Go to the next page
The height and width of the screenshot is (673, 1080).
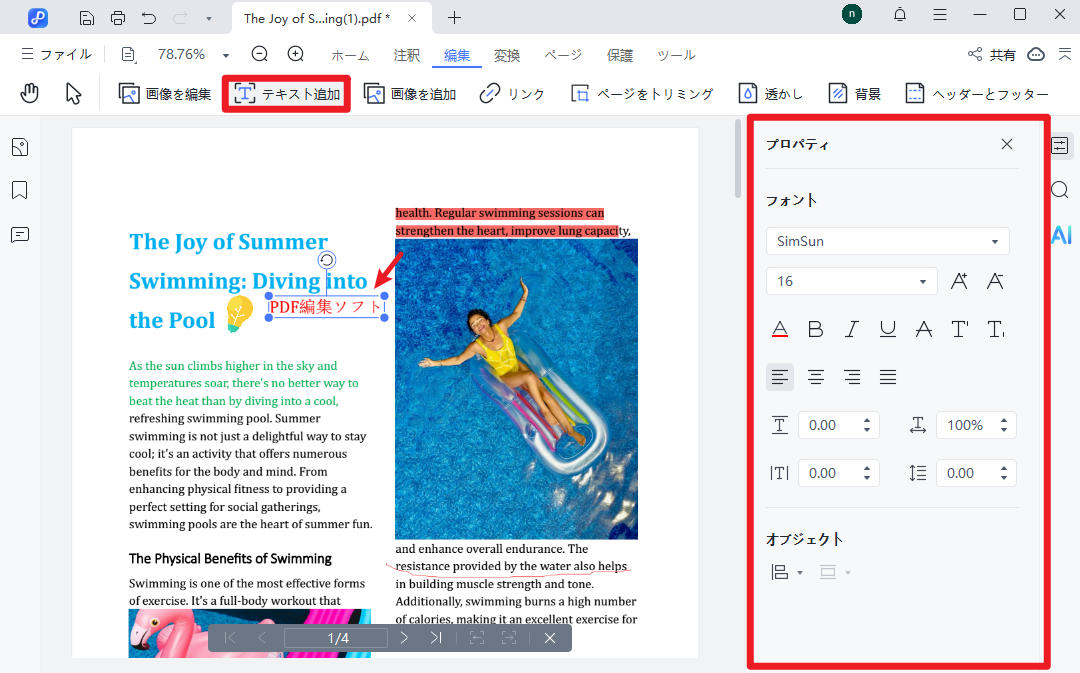[404, 638]
